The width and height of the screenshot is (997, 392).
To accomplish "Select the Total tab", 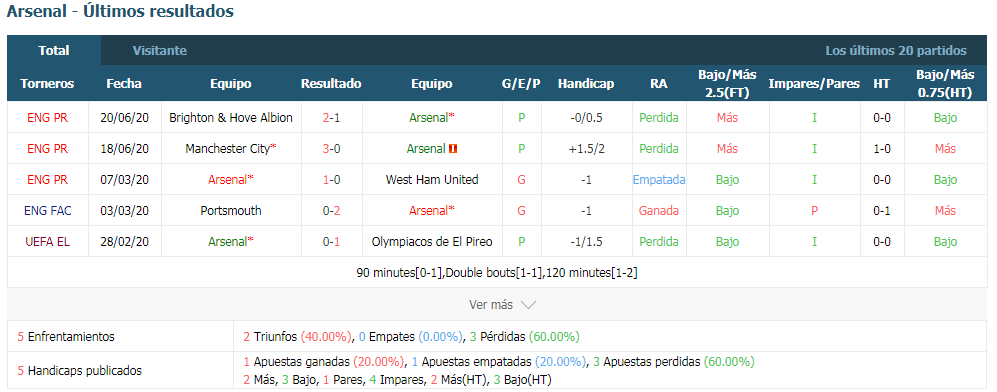I will click(54, 51).
